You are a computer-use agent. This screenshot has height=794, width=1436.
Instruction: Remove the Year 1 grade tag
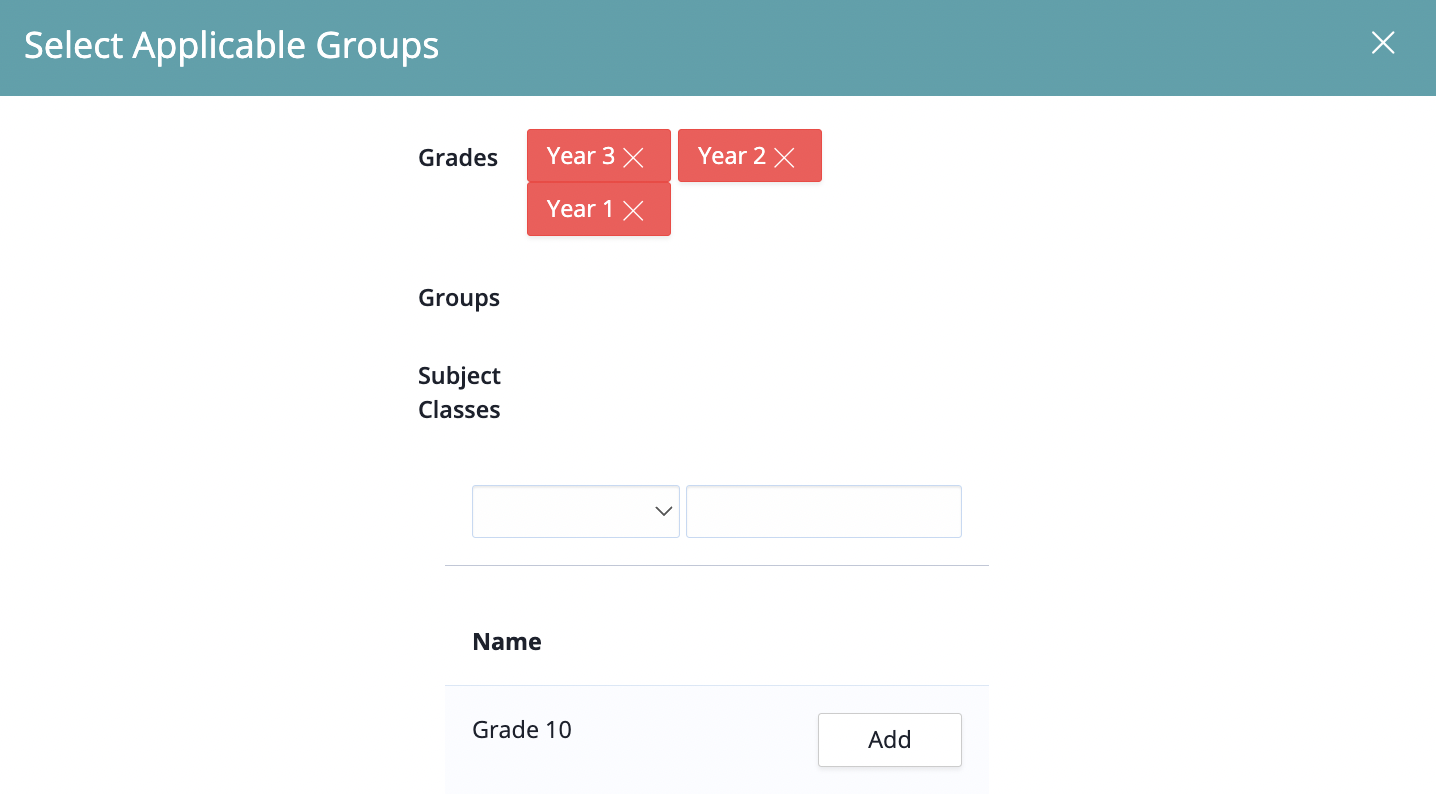(x=633, y=210)
